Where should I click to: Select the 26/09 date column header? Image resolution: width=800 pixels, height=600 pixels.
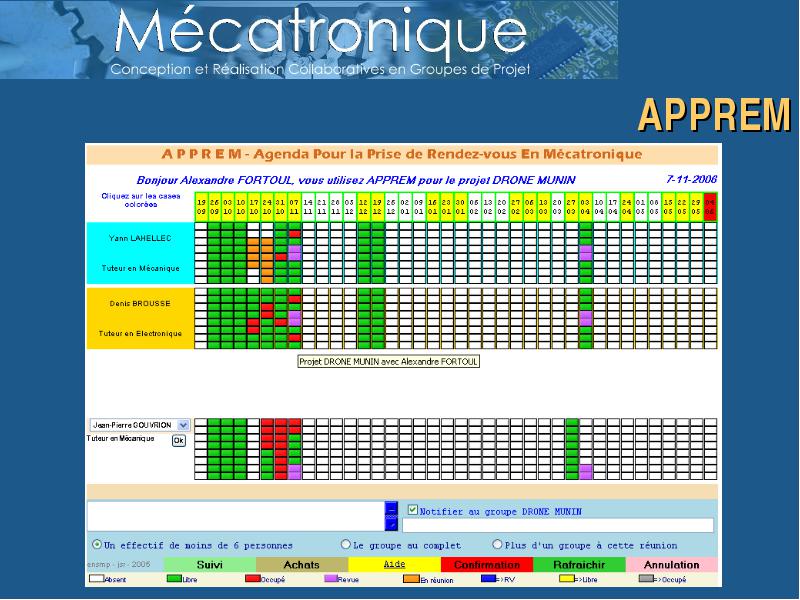pyautogui.click(x=215, y=207)
